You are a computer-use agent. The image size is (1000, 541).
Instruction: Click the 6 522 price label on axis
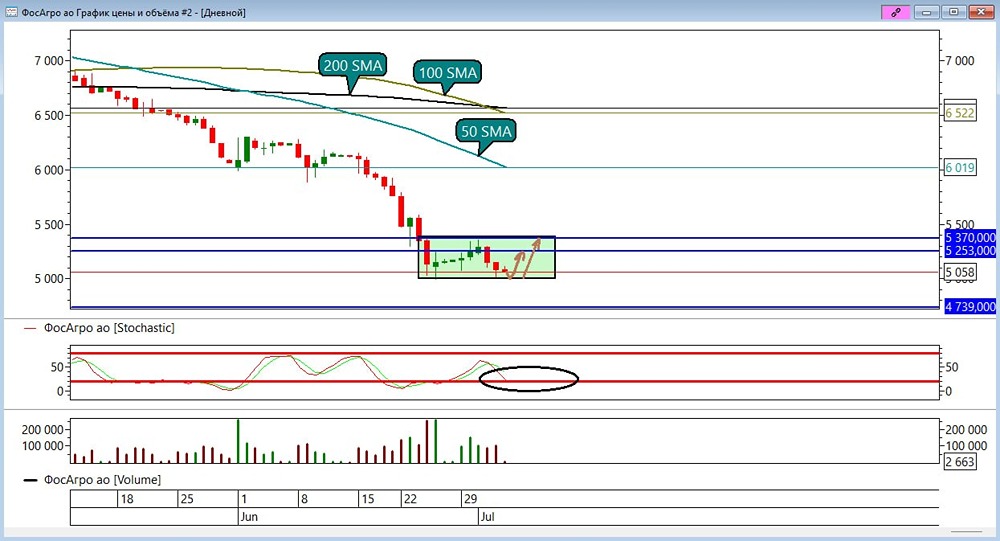pos(960,113)
